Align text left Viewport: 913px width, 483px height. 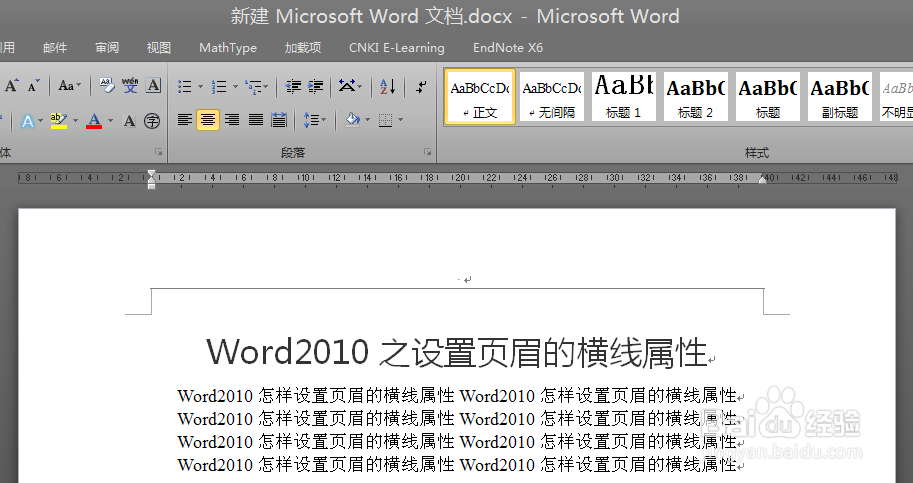coord(185,120)
